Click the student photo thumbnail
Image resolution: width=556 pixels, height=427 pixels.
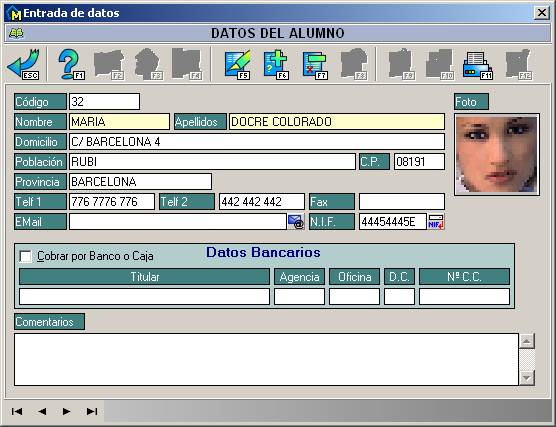tap(497, 155)
